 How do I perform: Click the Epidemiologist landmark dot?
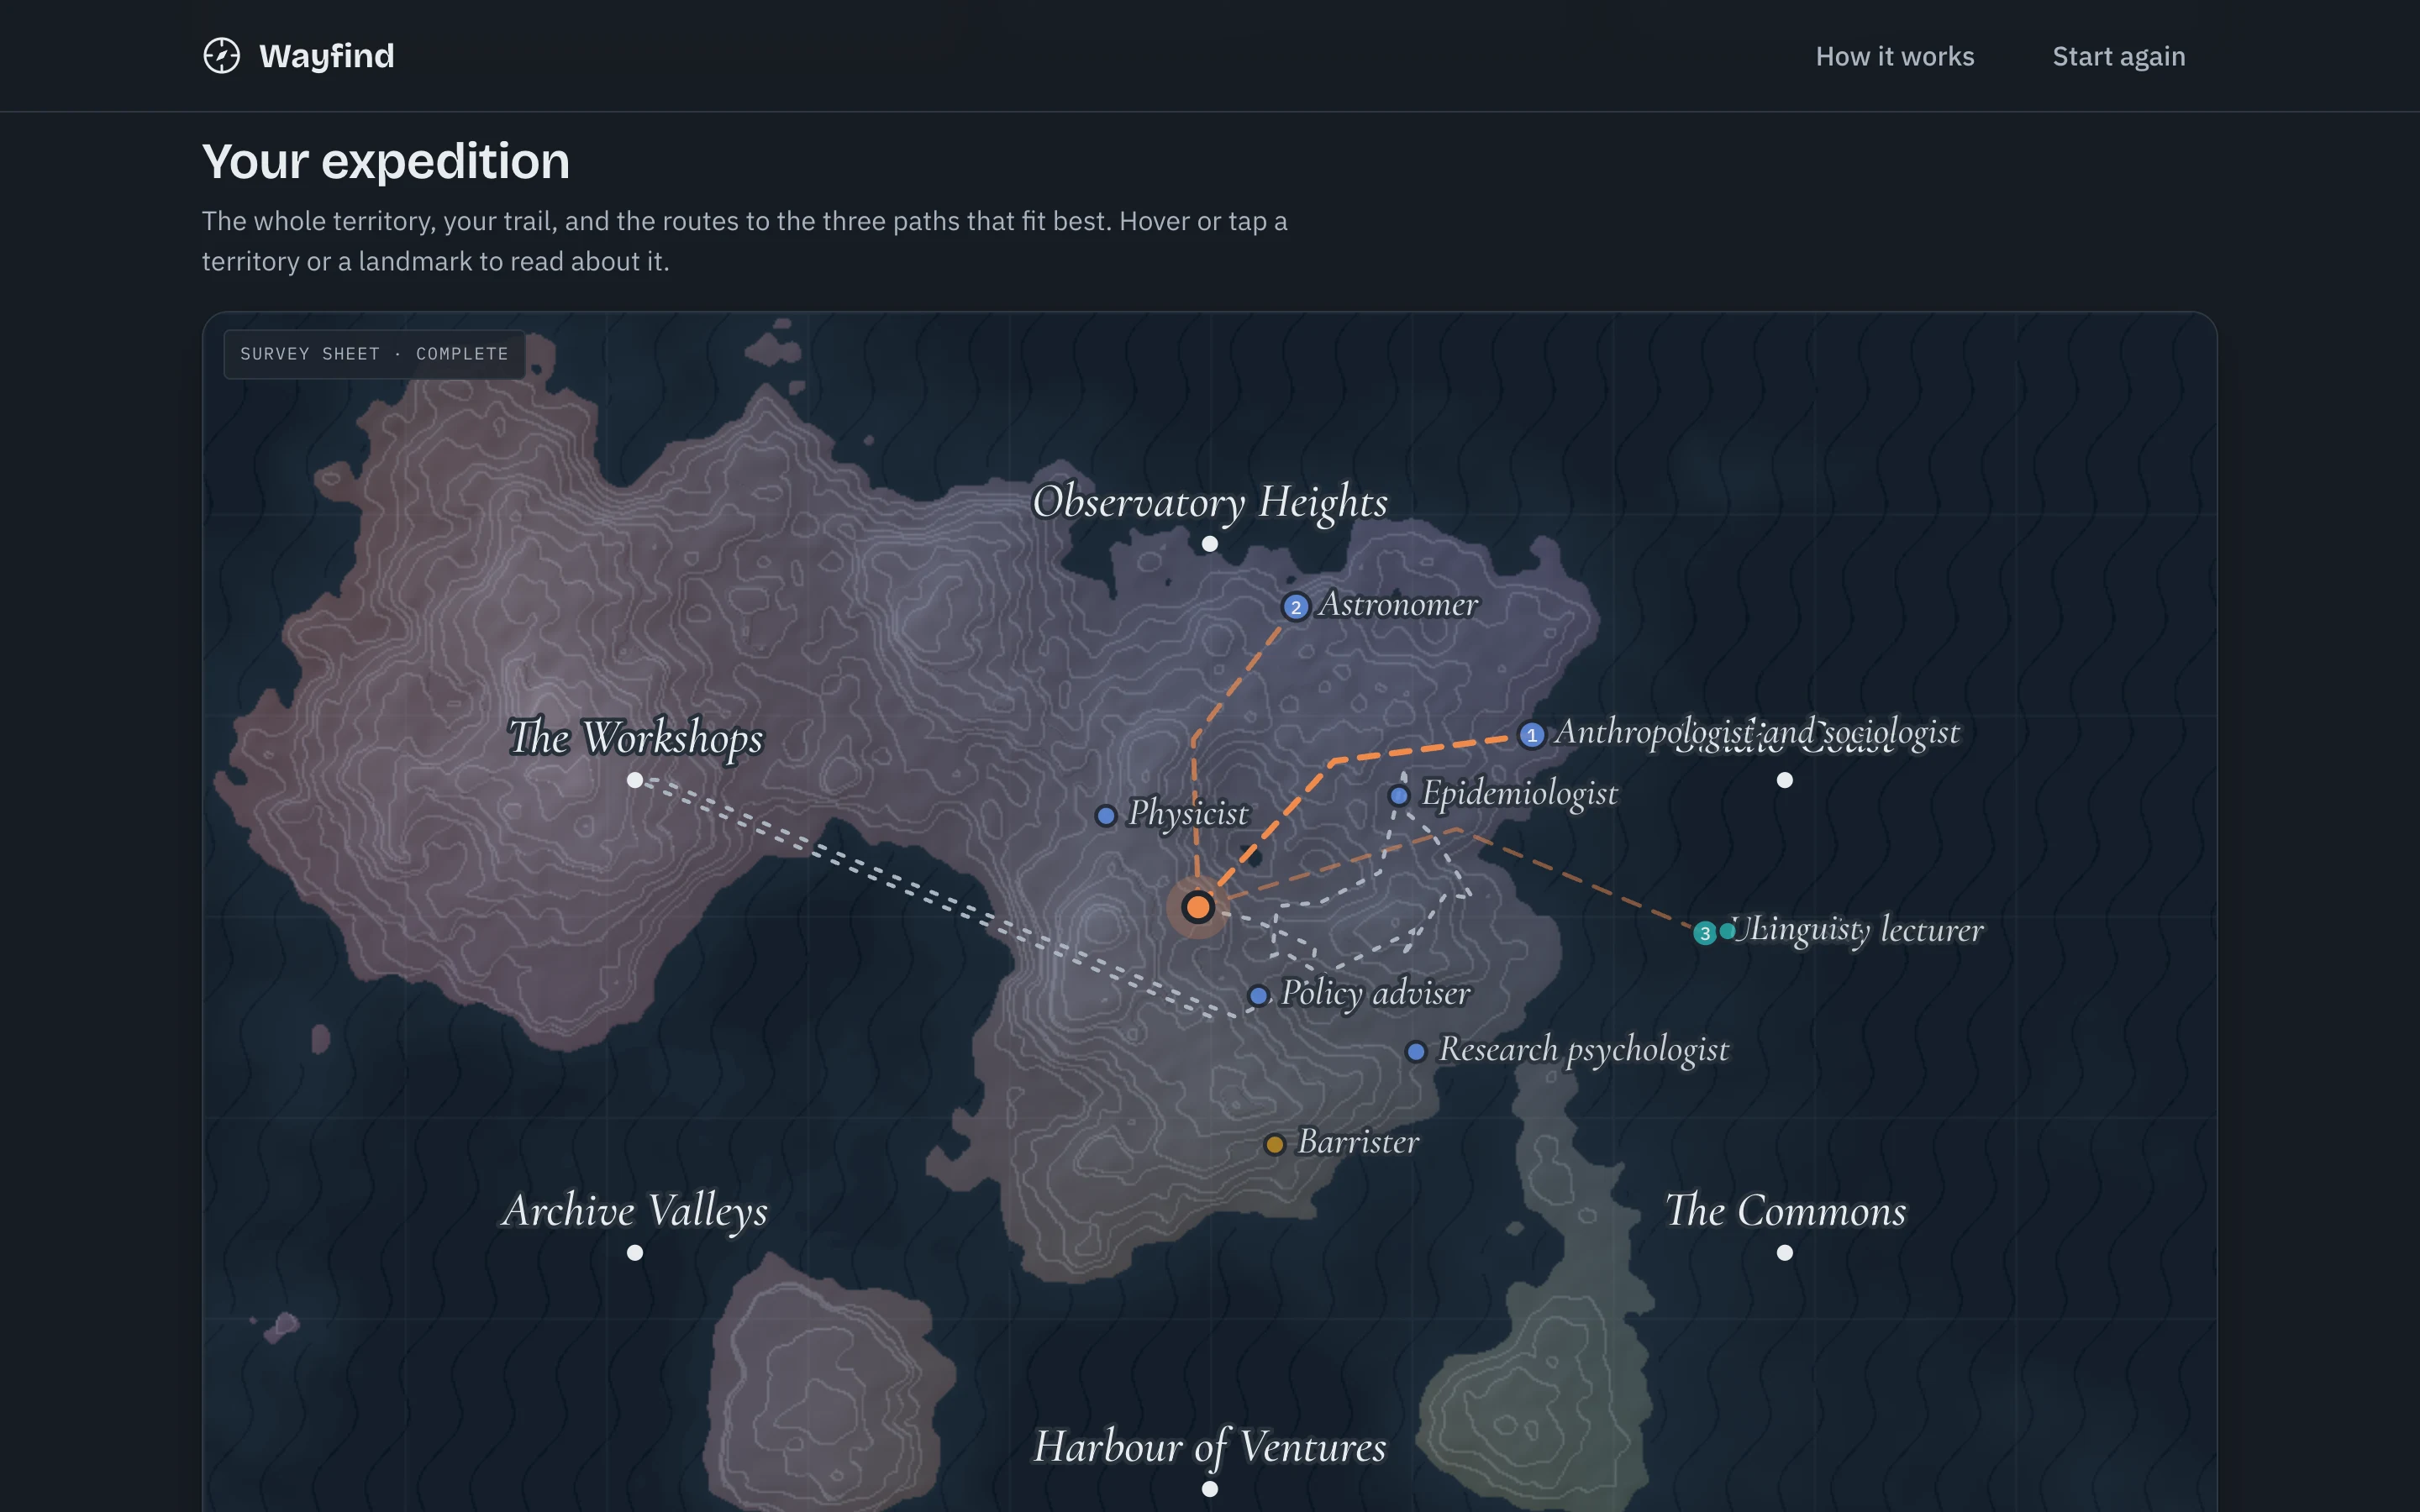pyautogui.click(x=1398, y=796)
